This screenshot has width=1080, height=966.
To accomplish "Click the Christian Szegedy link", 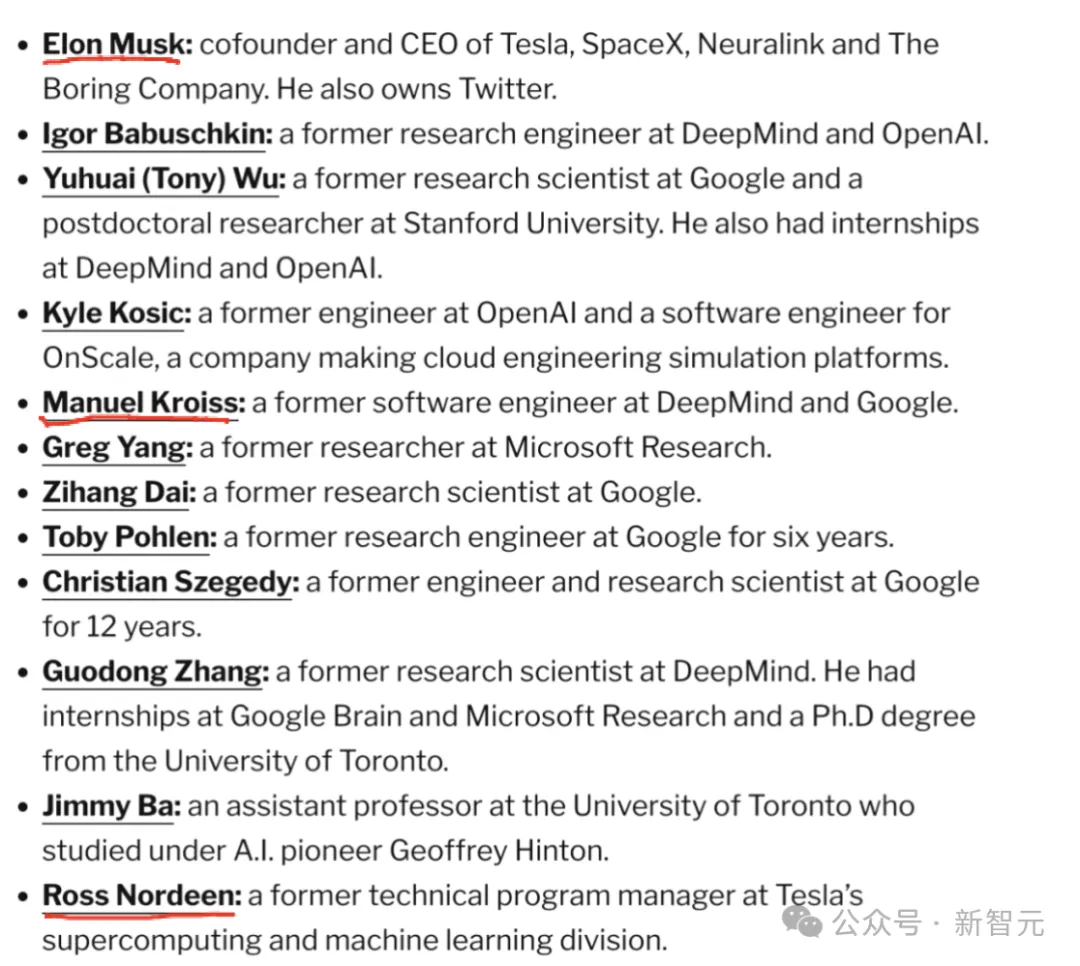I will (x=170, y=582).
